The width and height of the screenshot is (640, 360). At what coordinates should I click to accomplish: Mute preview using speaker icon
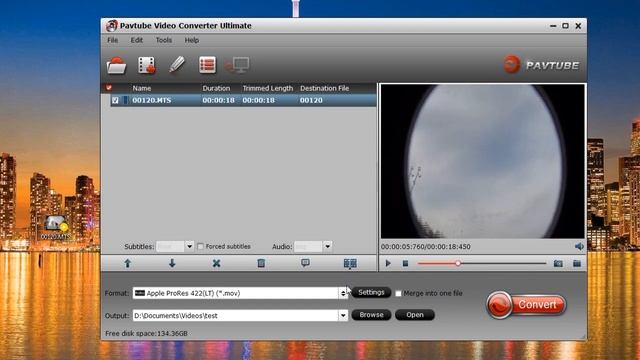pos(579,247)
